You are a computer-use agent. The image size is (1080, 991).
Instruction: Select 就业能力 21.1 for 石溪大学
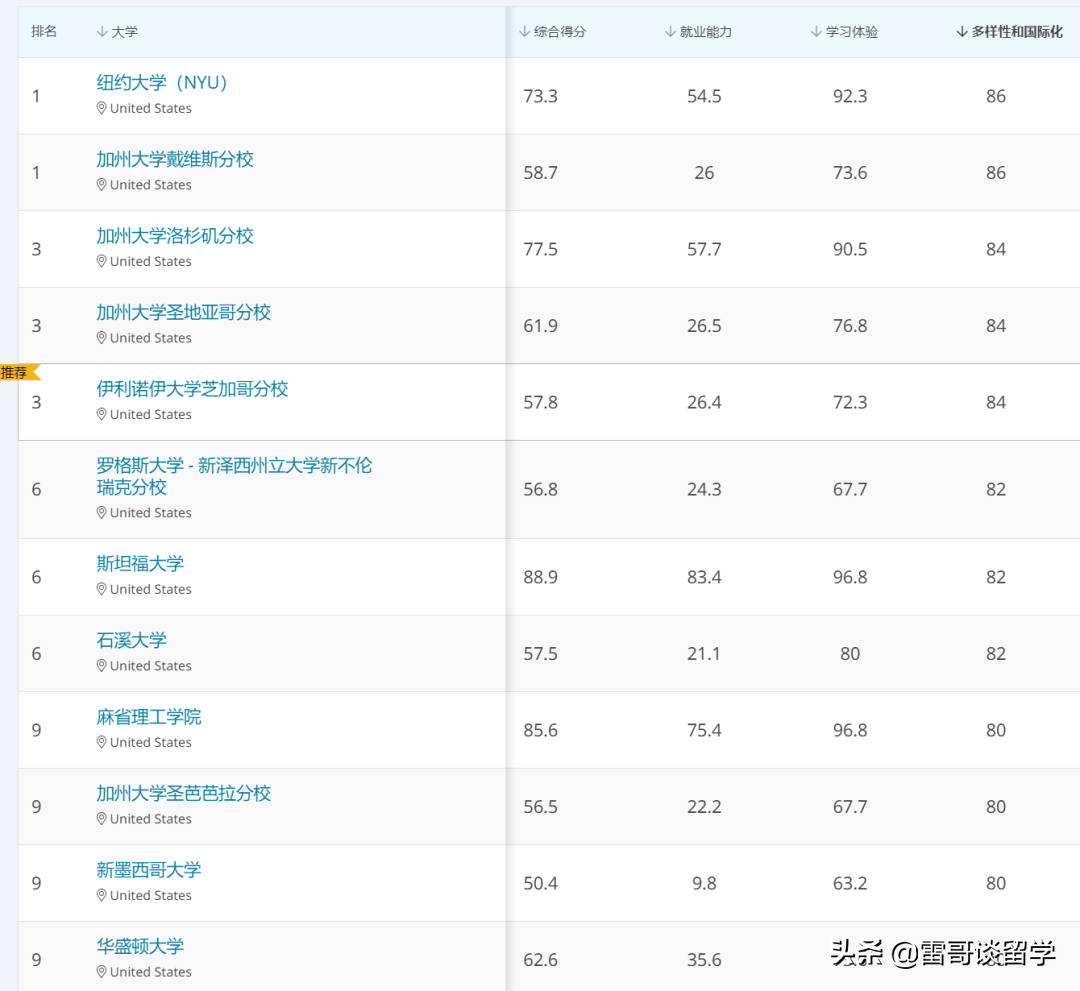(704, 653)
